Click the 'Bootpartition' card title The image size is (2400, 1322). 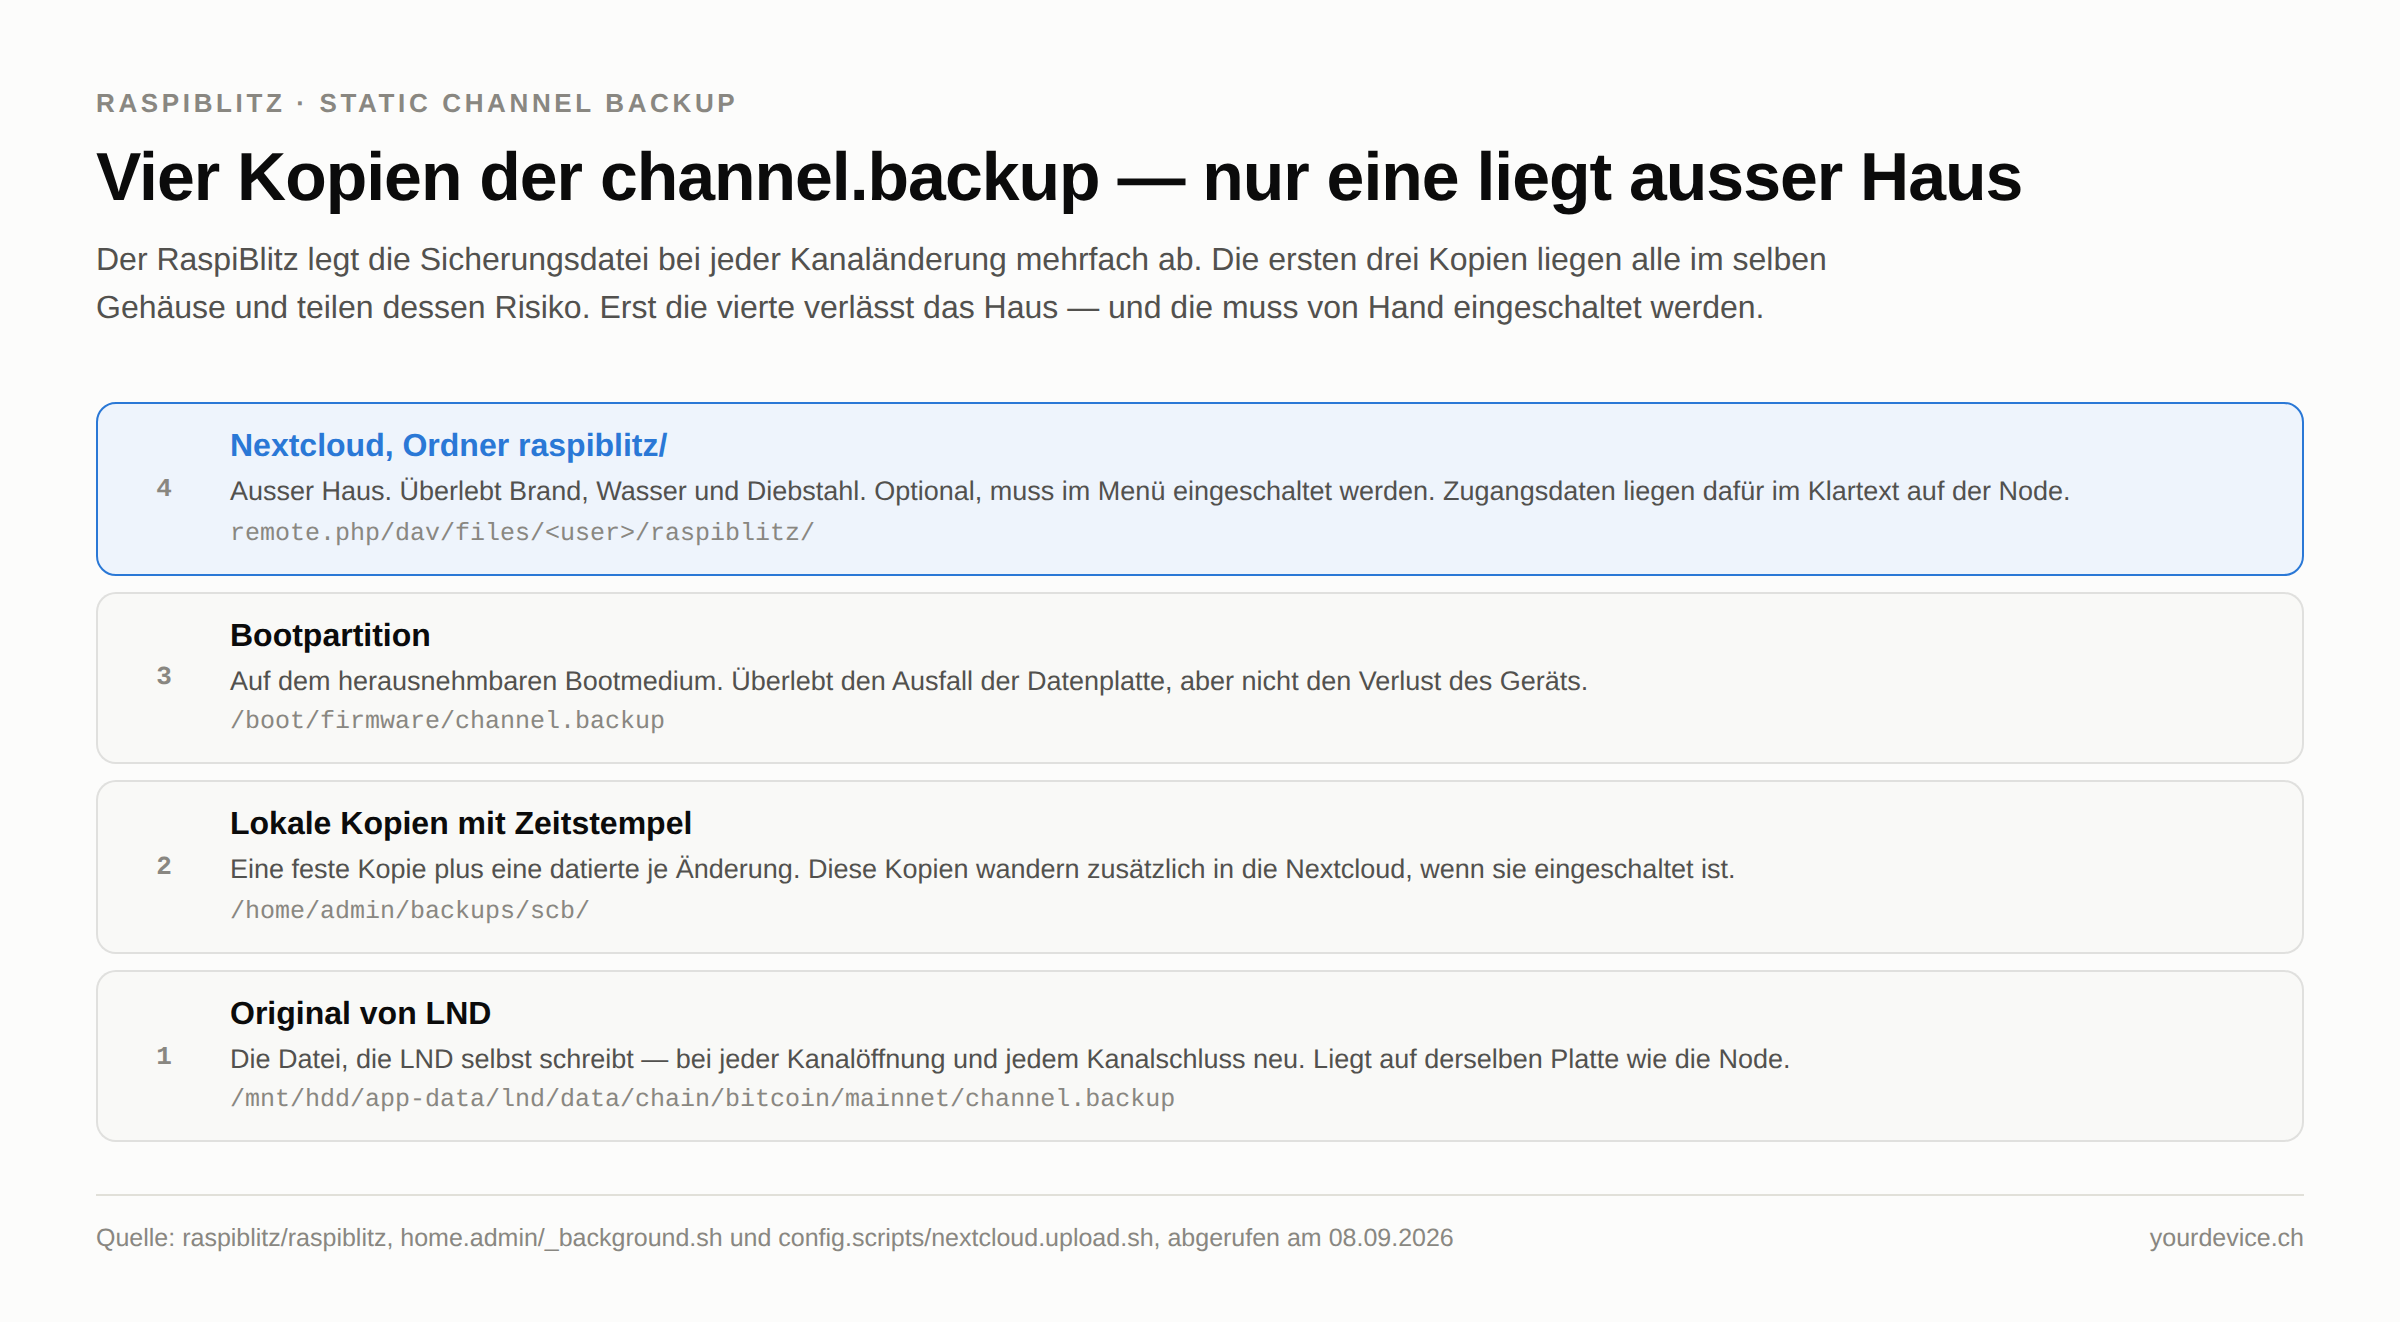[330, 635]
